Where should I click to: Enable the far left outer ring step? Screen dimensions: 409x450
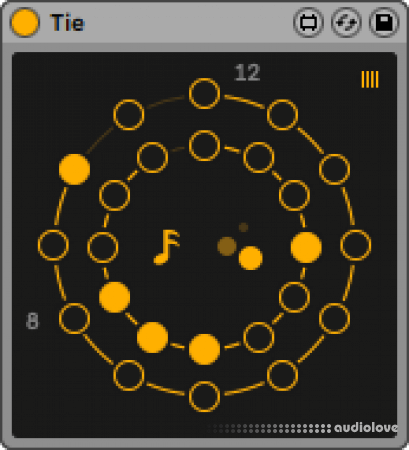coord(53,245)
